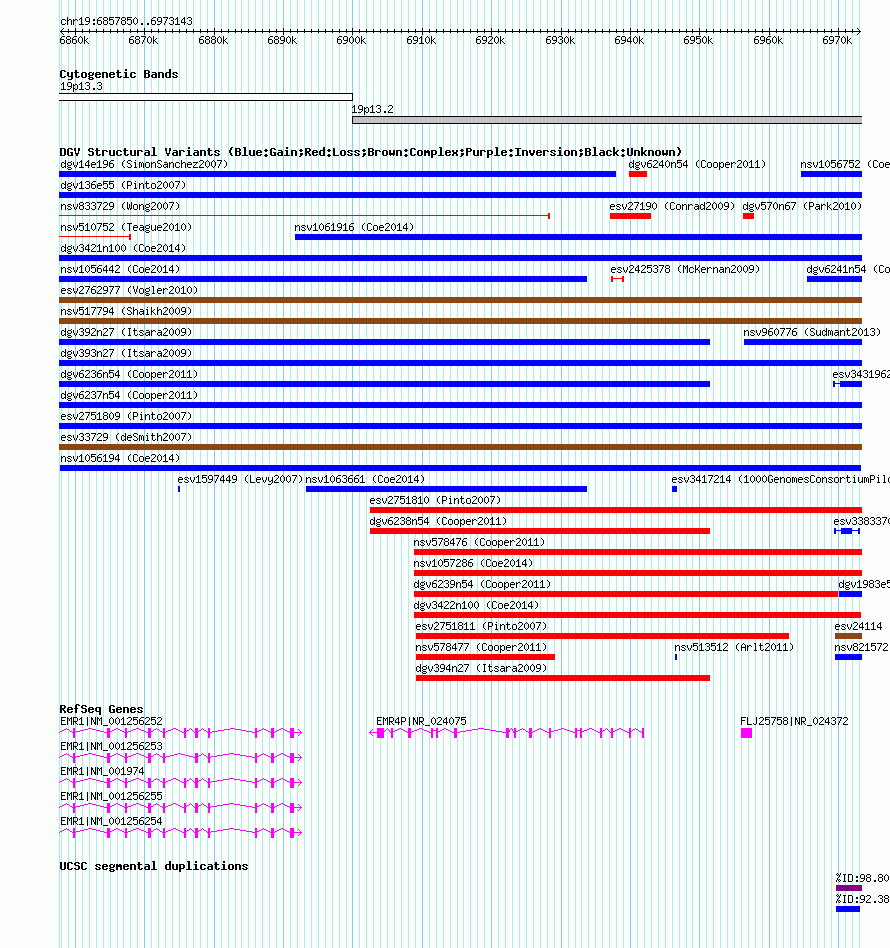Click variant nsv1057286 (Coe2014) label
This screenshot has width=890, height=948.
coord(473,563)
